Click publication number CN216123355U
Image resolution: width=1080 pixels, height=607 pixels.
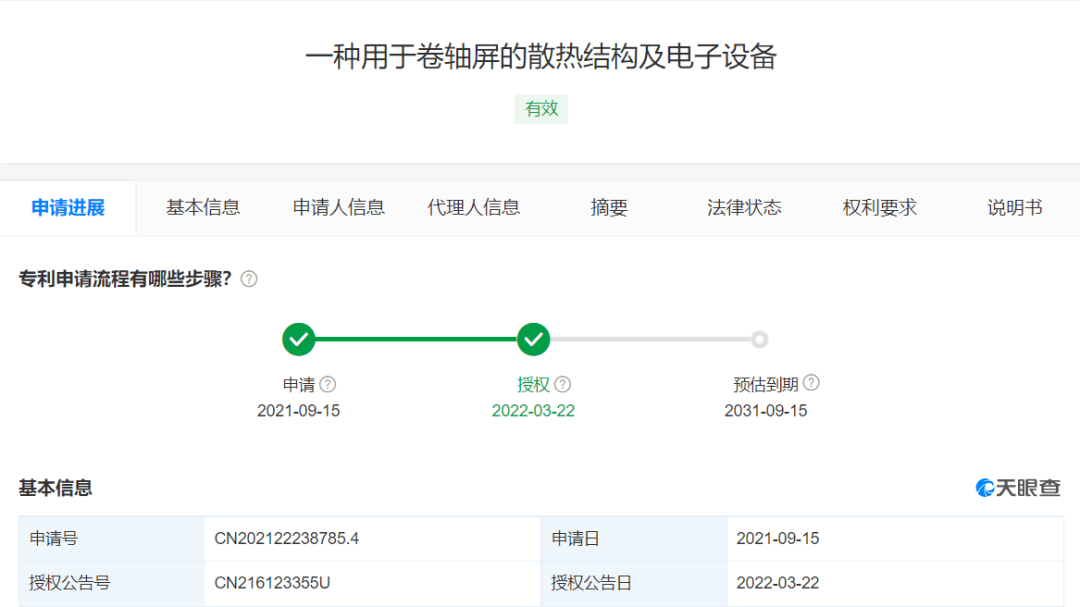tap(274, 583)
